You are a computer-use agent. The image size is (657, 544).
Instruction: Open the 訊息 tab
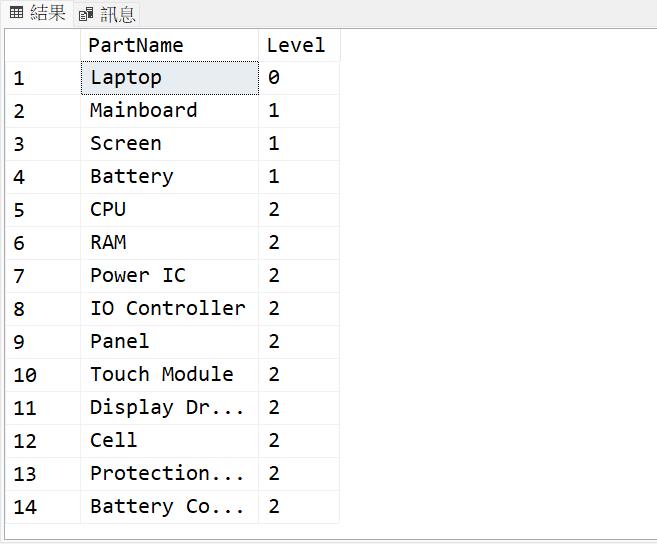pyautogui.click(x=117, y=14)
